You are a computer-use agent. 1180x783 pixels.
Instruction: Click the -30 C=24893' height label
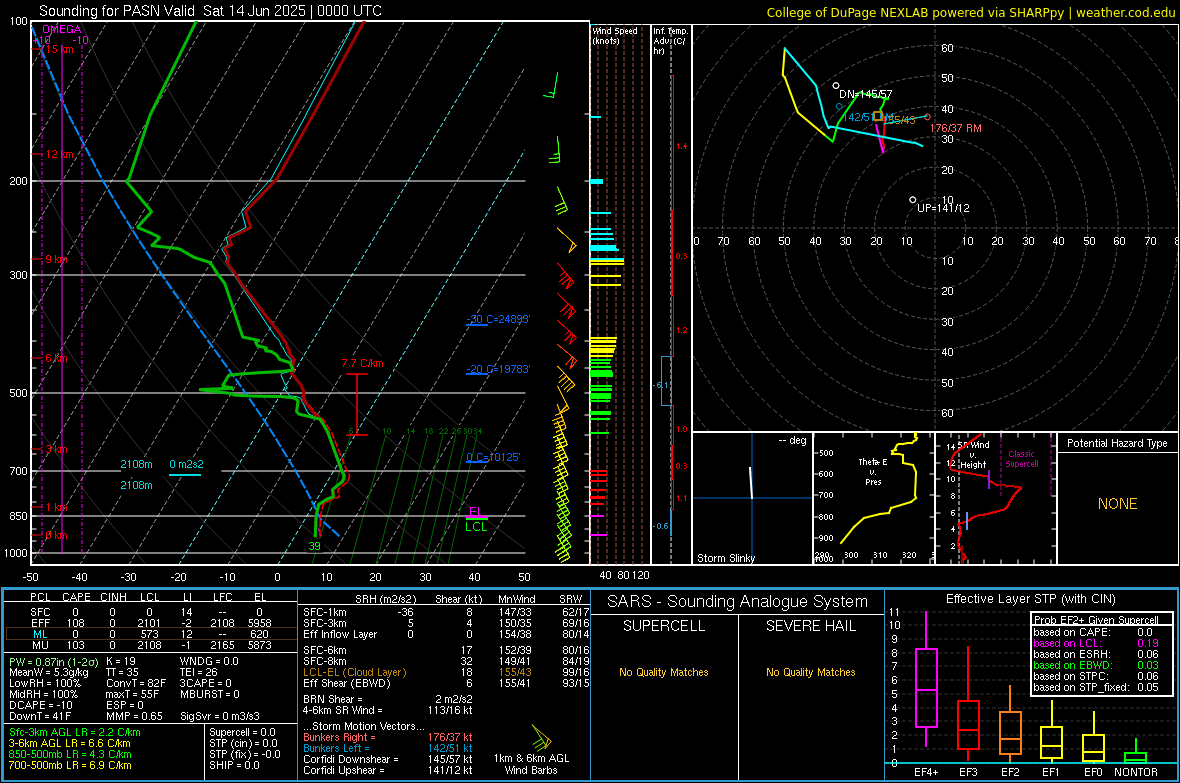[x=498, y=319]
